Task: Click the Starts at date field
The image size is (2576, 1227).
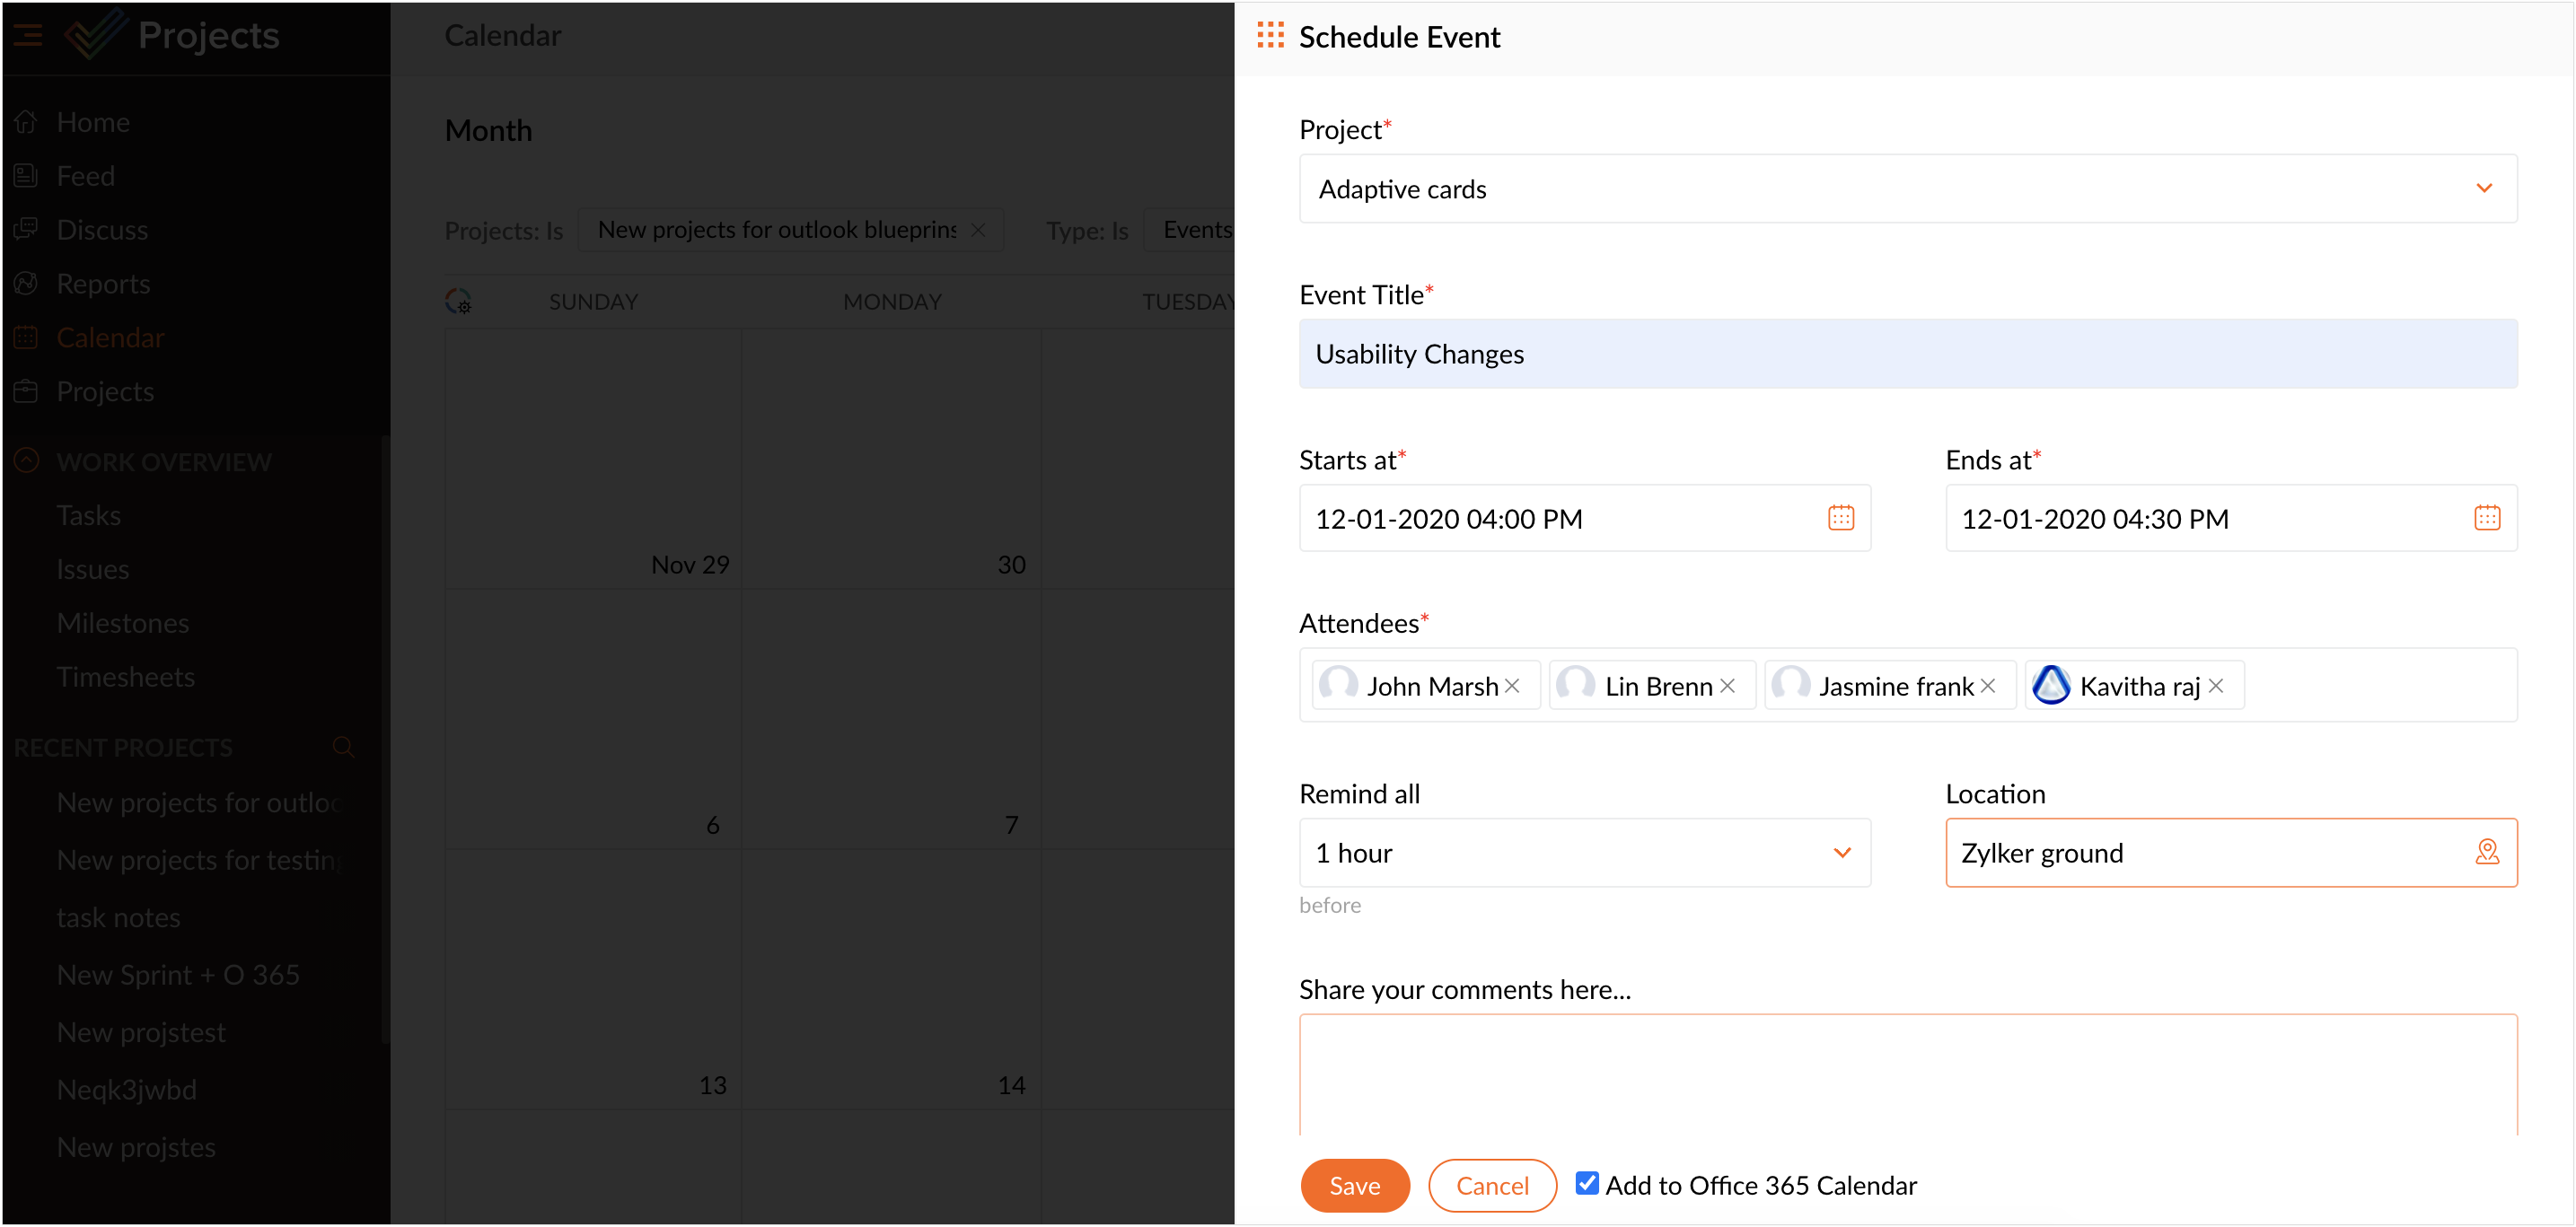Action: 1584,519
